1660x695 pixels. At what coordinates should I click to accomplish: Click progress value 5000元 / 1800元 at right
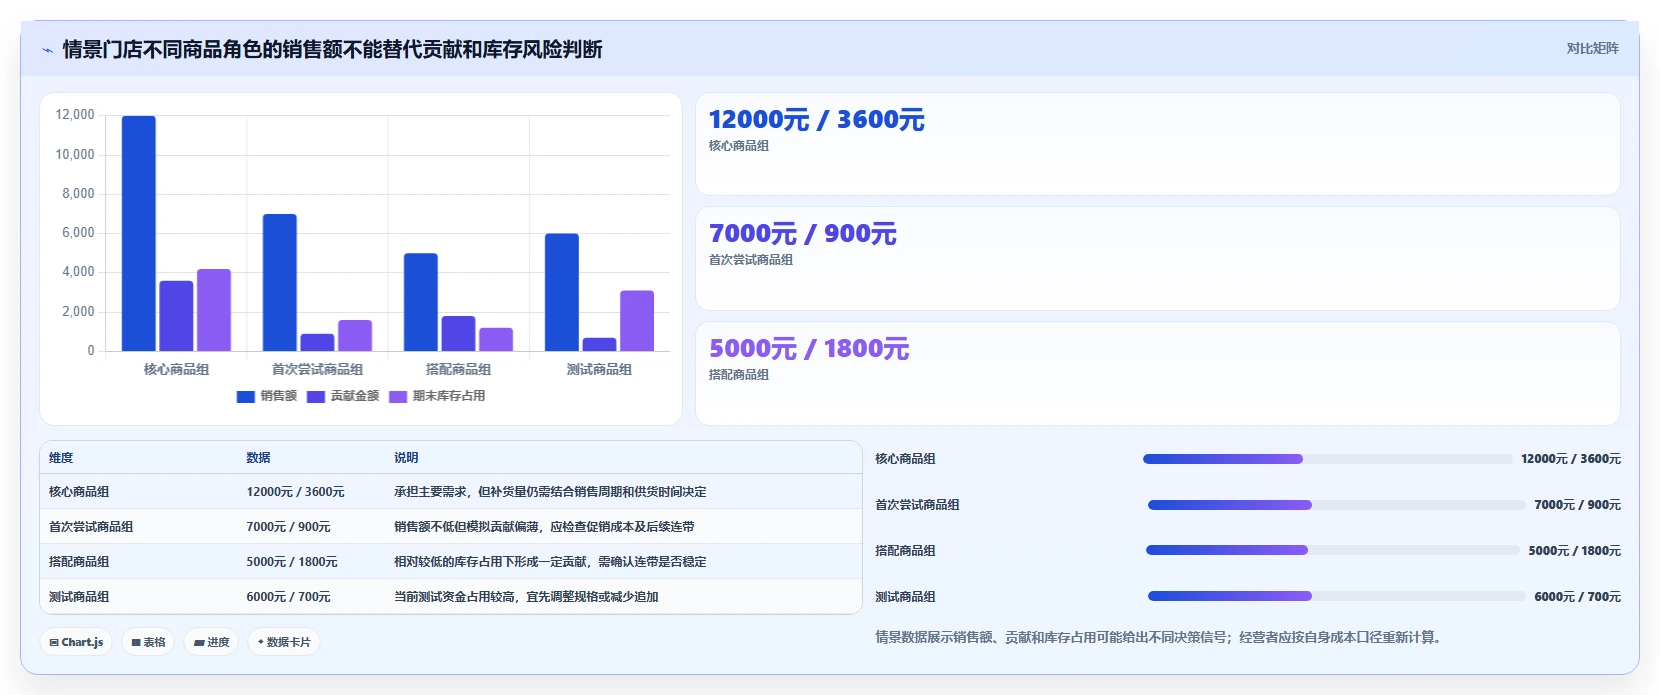1575,551
